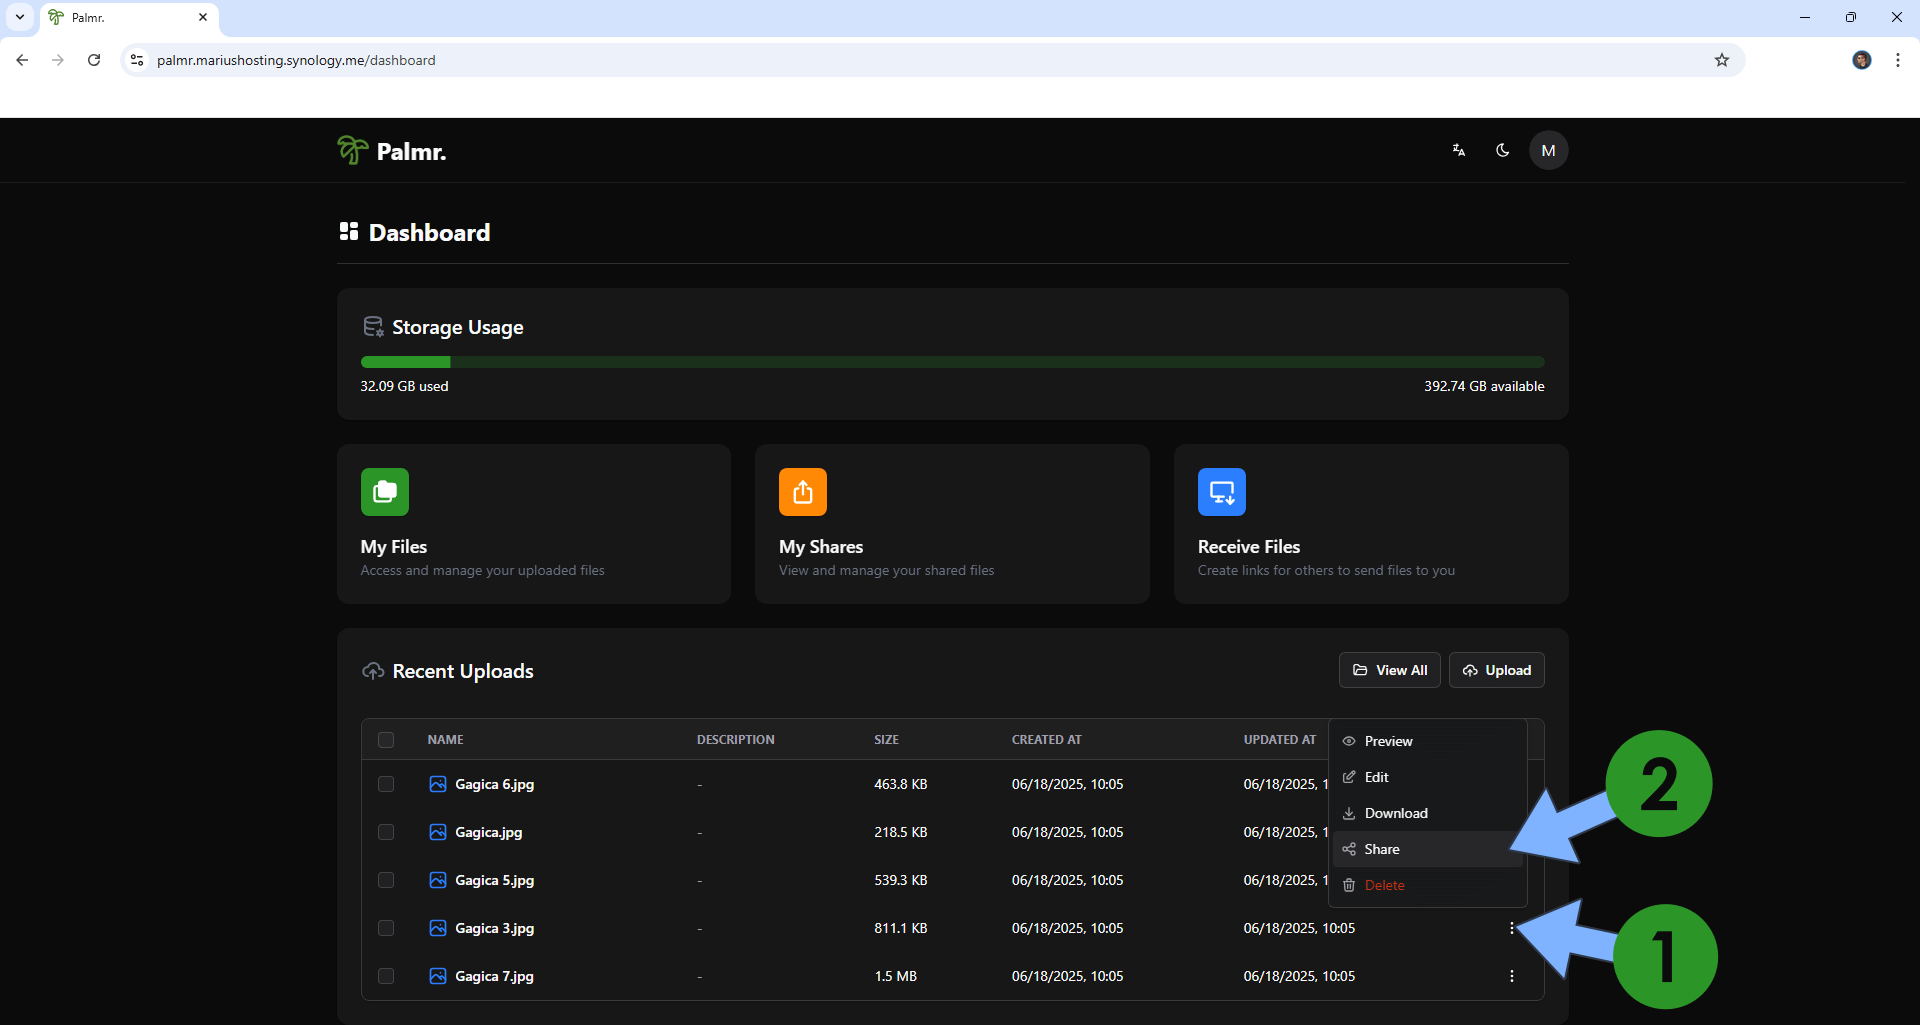Open the Chrome profile avatar

click(x=1861, y=60)
